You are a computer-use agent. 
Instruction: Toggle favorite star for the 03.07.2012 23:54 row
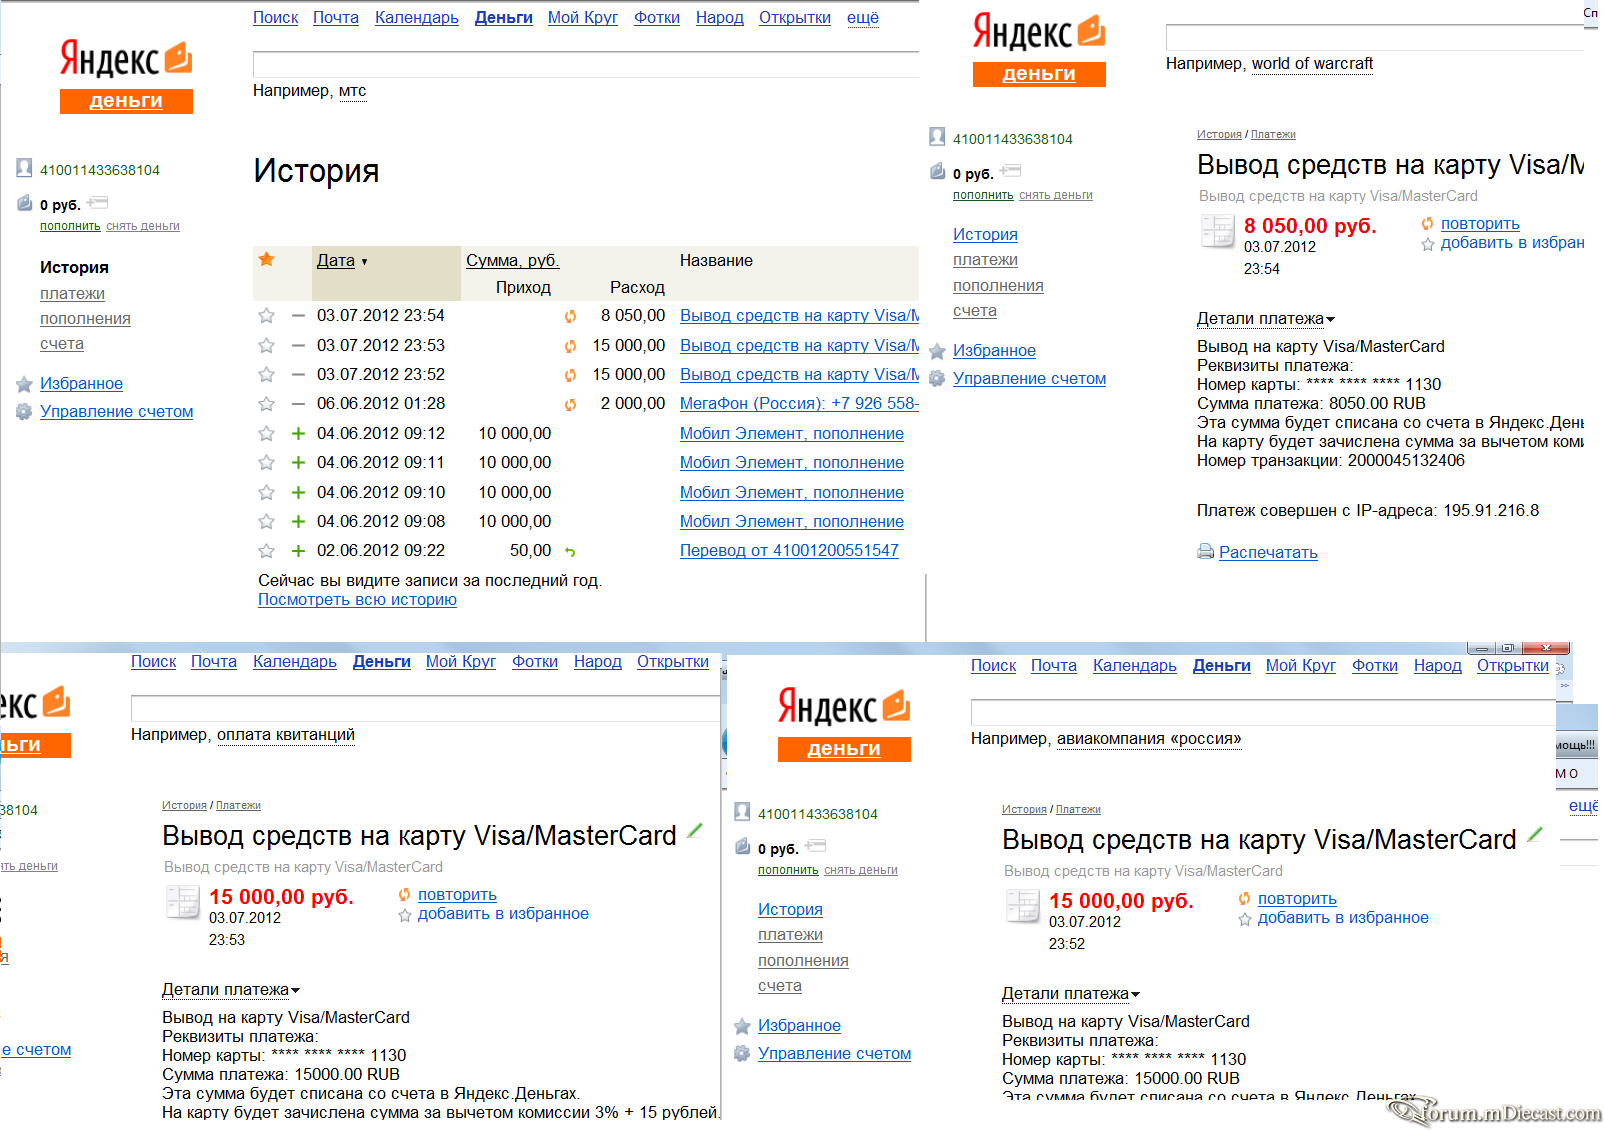266,316
